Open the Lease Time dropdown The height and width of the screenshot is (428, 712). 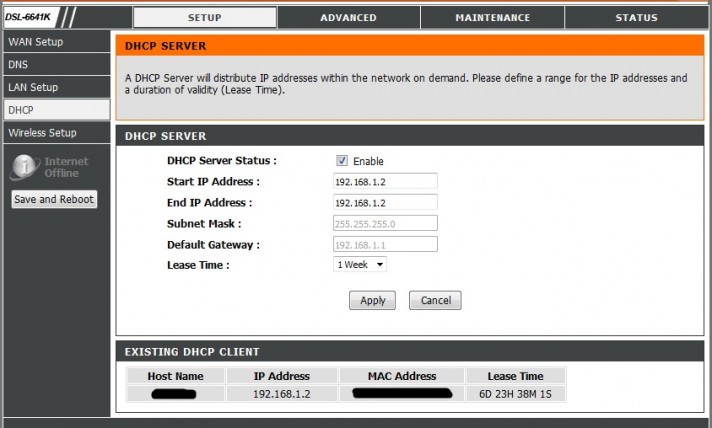(x=360, y=265)
